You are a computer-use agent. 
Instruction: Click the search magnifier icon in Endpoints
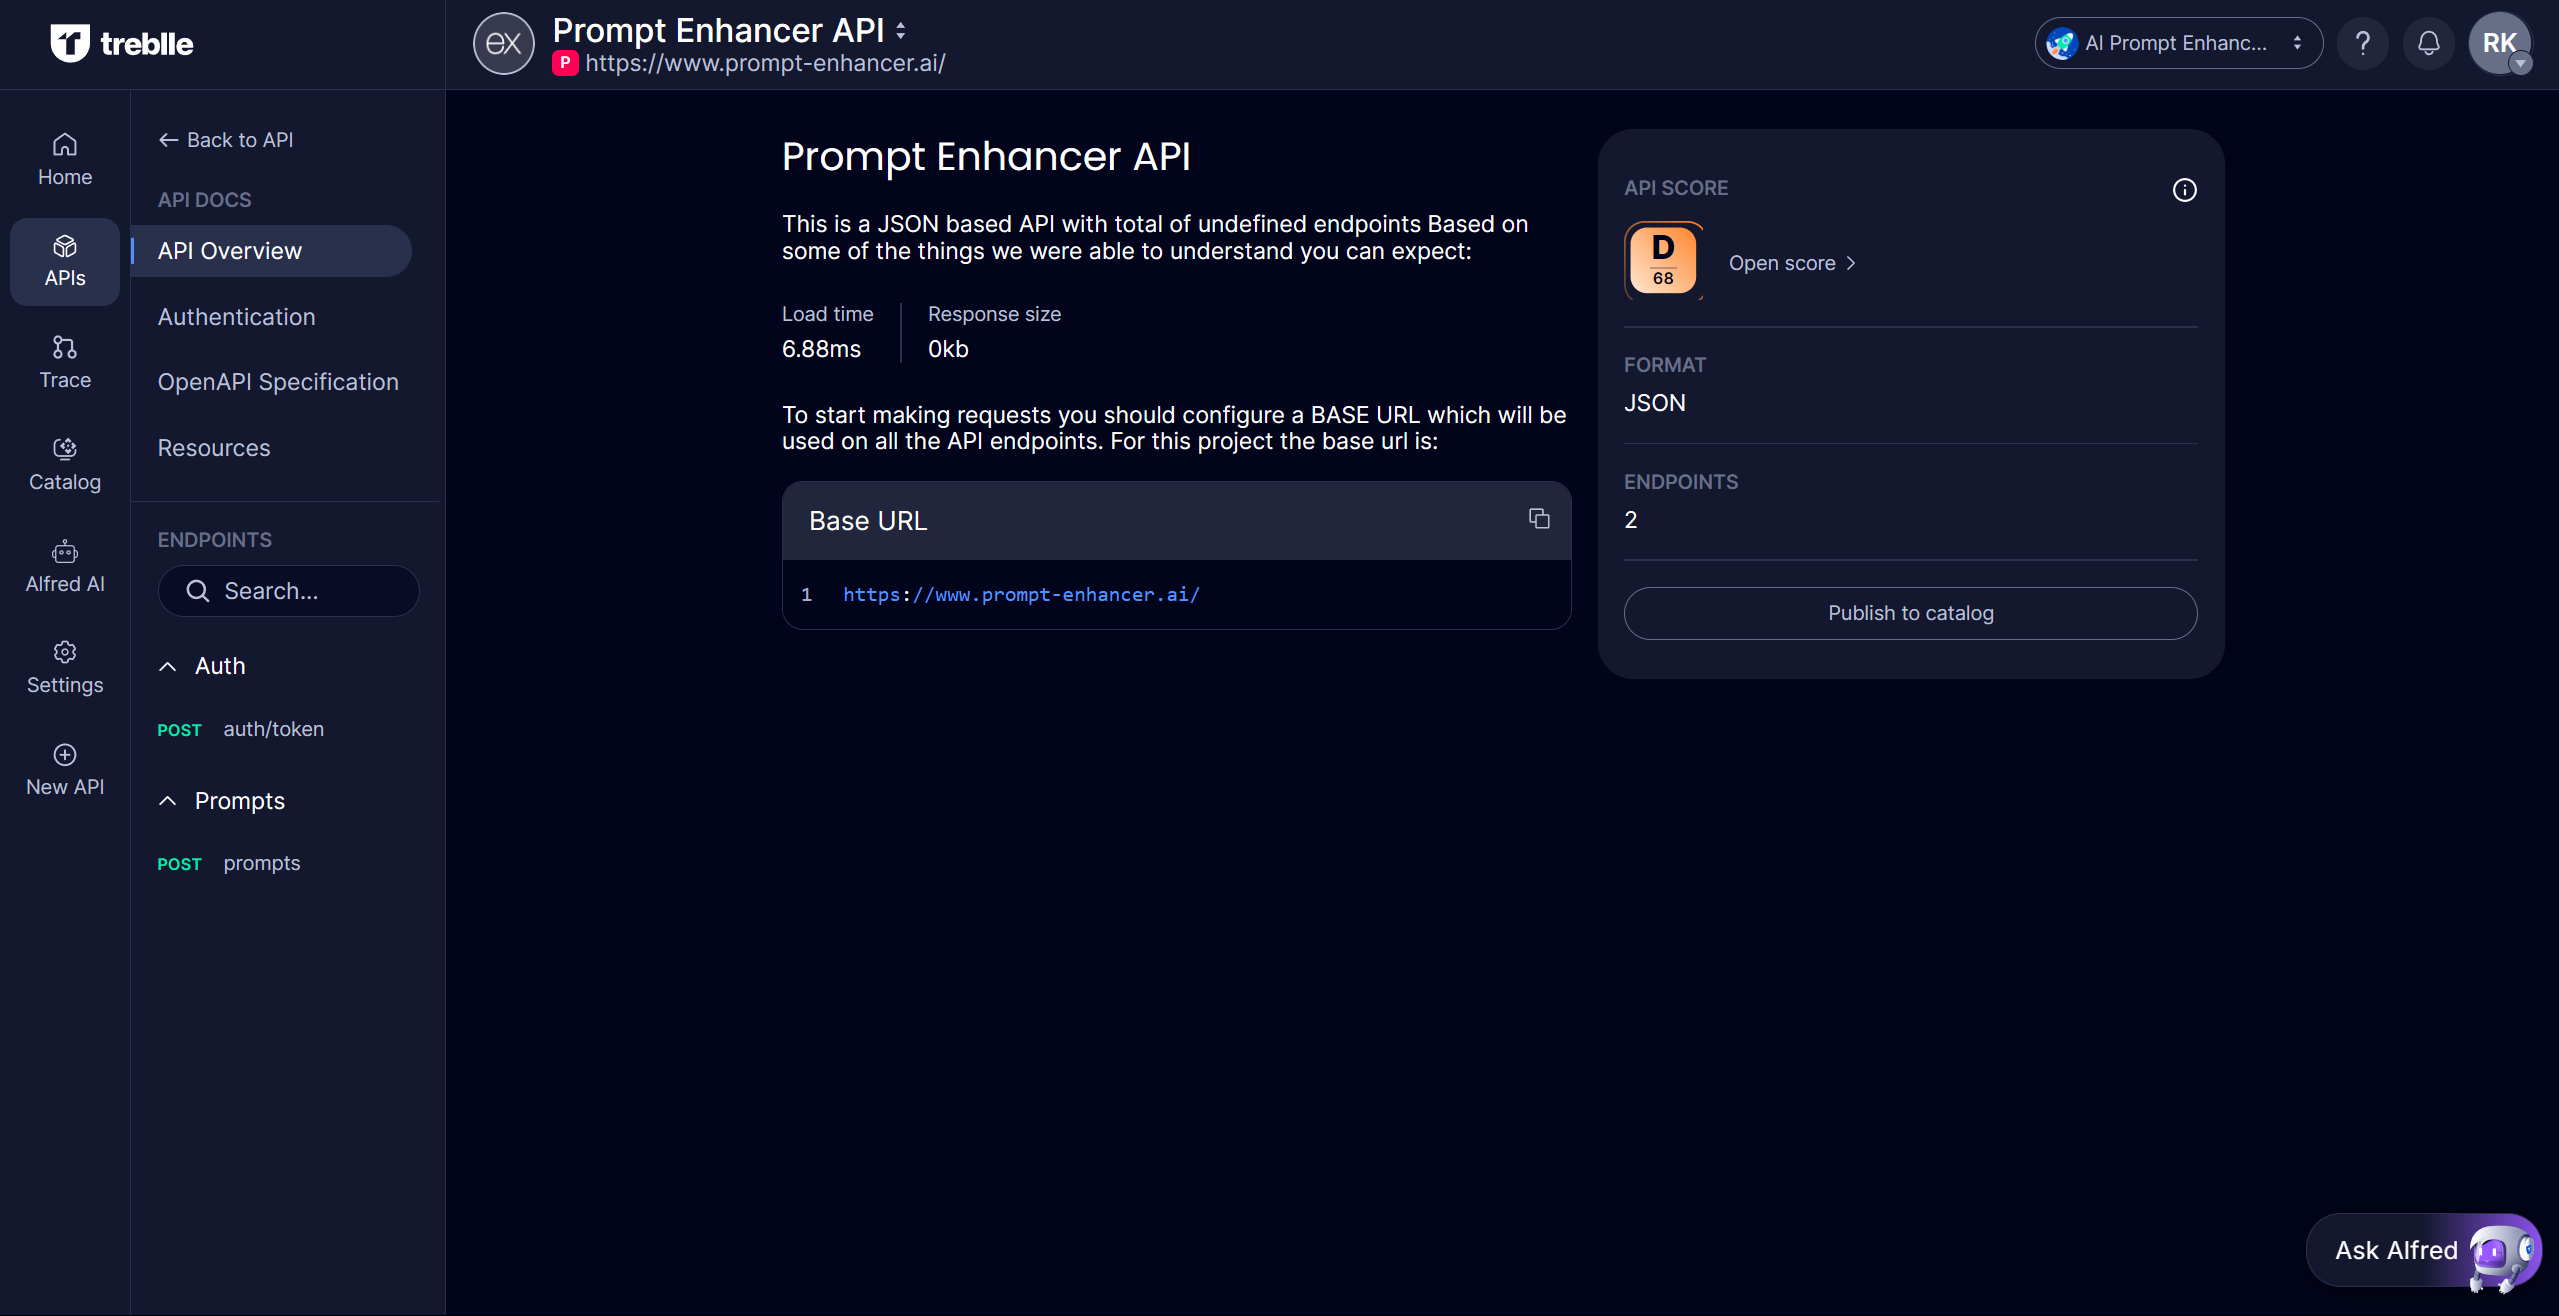pyautogui.click(x=197, y=591)
